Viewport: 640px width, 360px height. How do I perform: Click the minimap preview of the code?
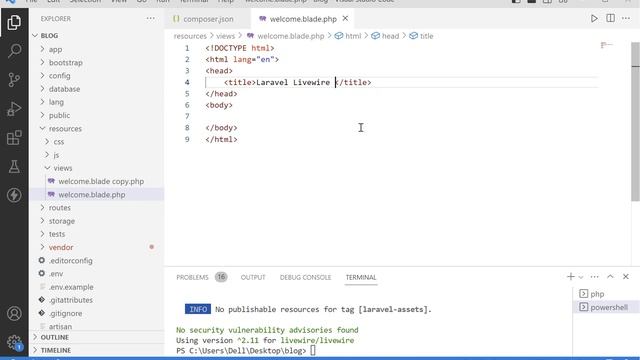(607, 45)
